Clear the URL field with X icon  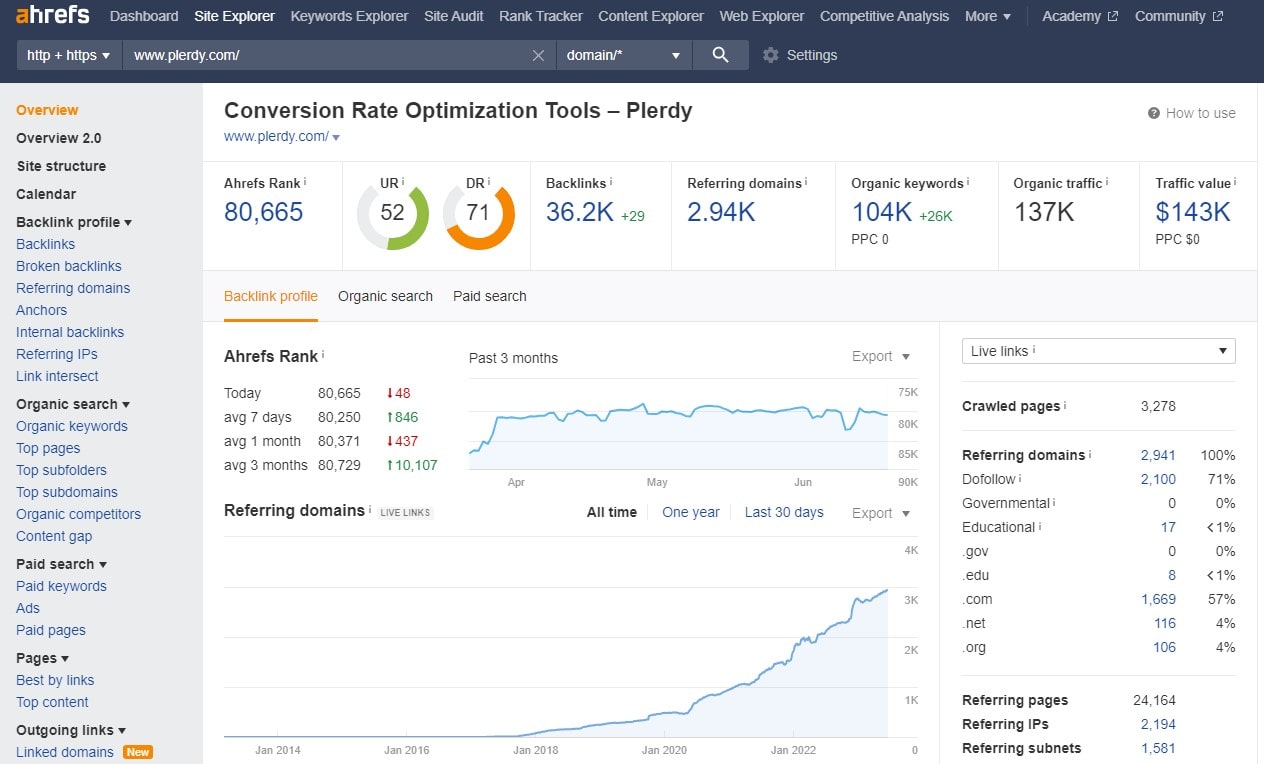point(538,55)
